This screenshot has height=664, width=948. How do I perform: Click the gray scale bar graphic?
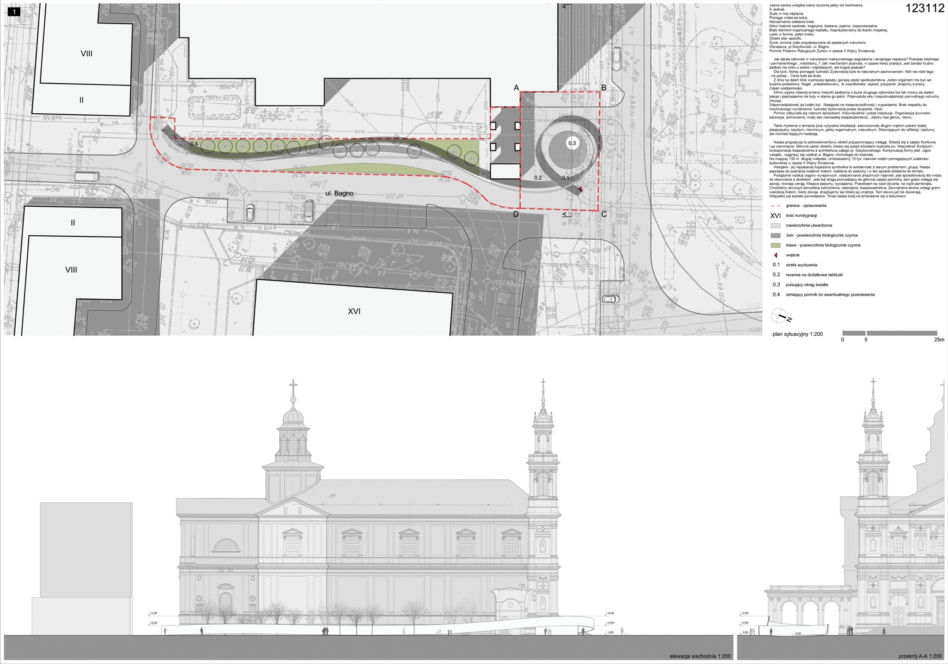[x=889, y=333]
